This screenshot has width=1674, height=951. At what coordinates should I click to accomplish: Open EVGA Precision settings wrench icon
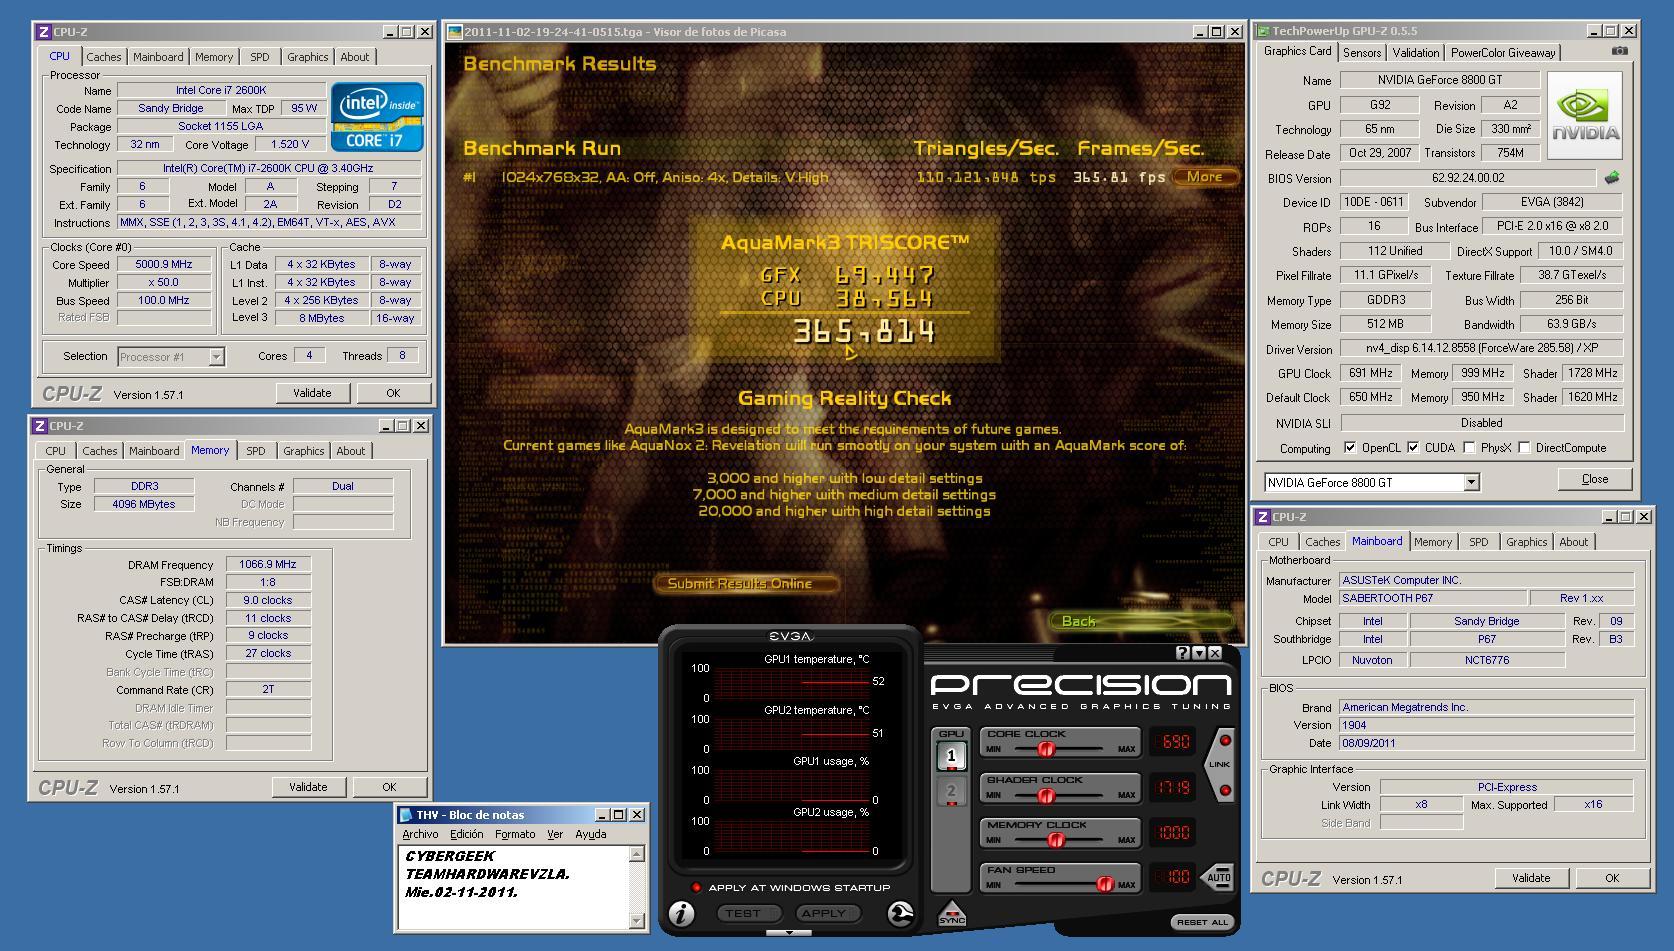(900, 913)
